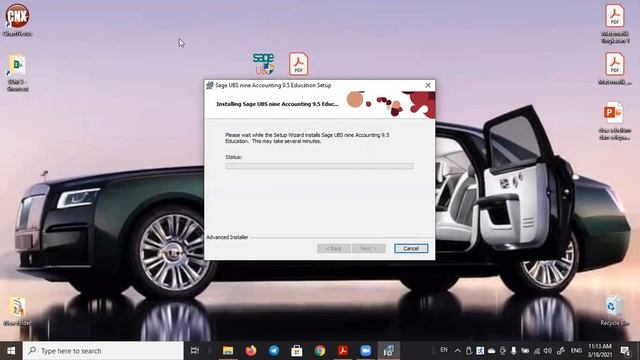640x360 pixels.
Task: Click into the taskbar search box
Action: tap(103, 351)
